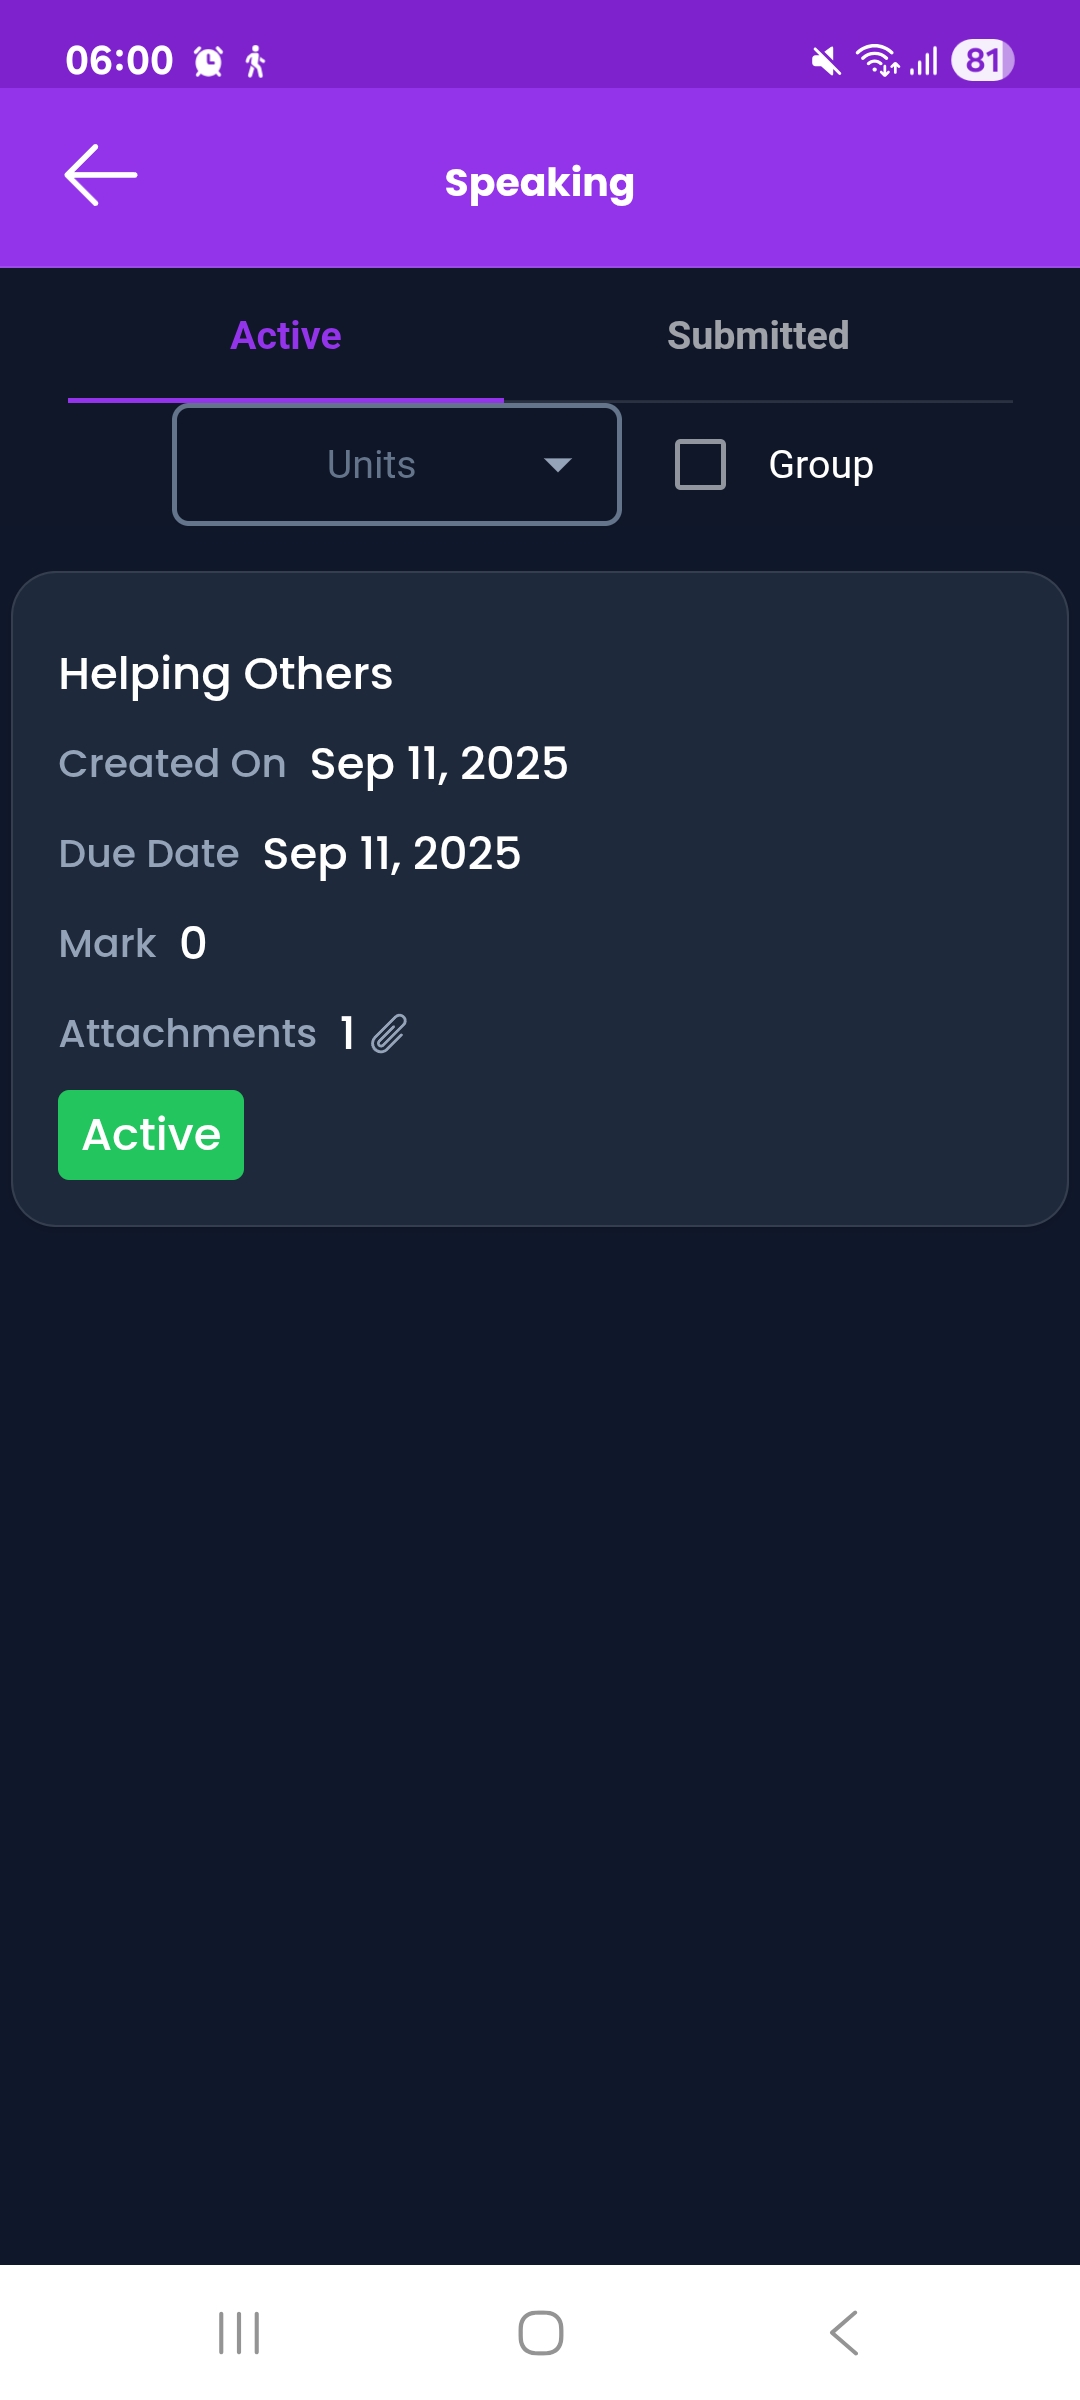Tap the green Active status button
Image resolution: width=1080 pixels, height=2400 pixels.
(x=151, y=1135)
